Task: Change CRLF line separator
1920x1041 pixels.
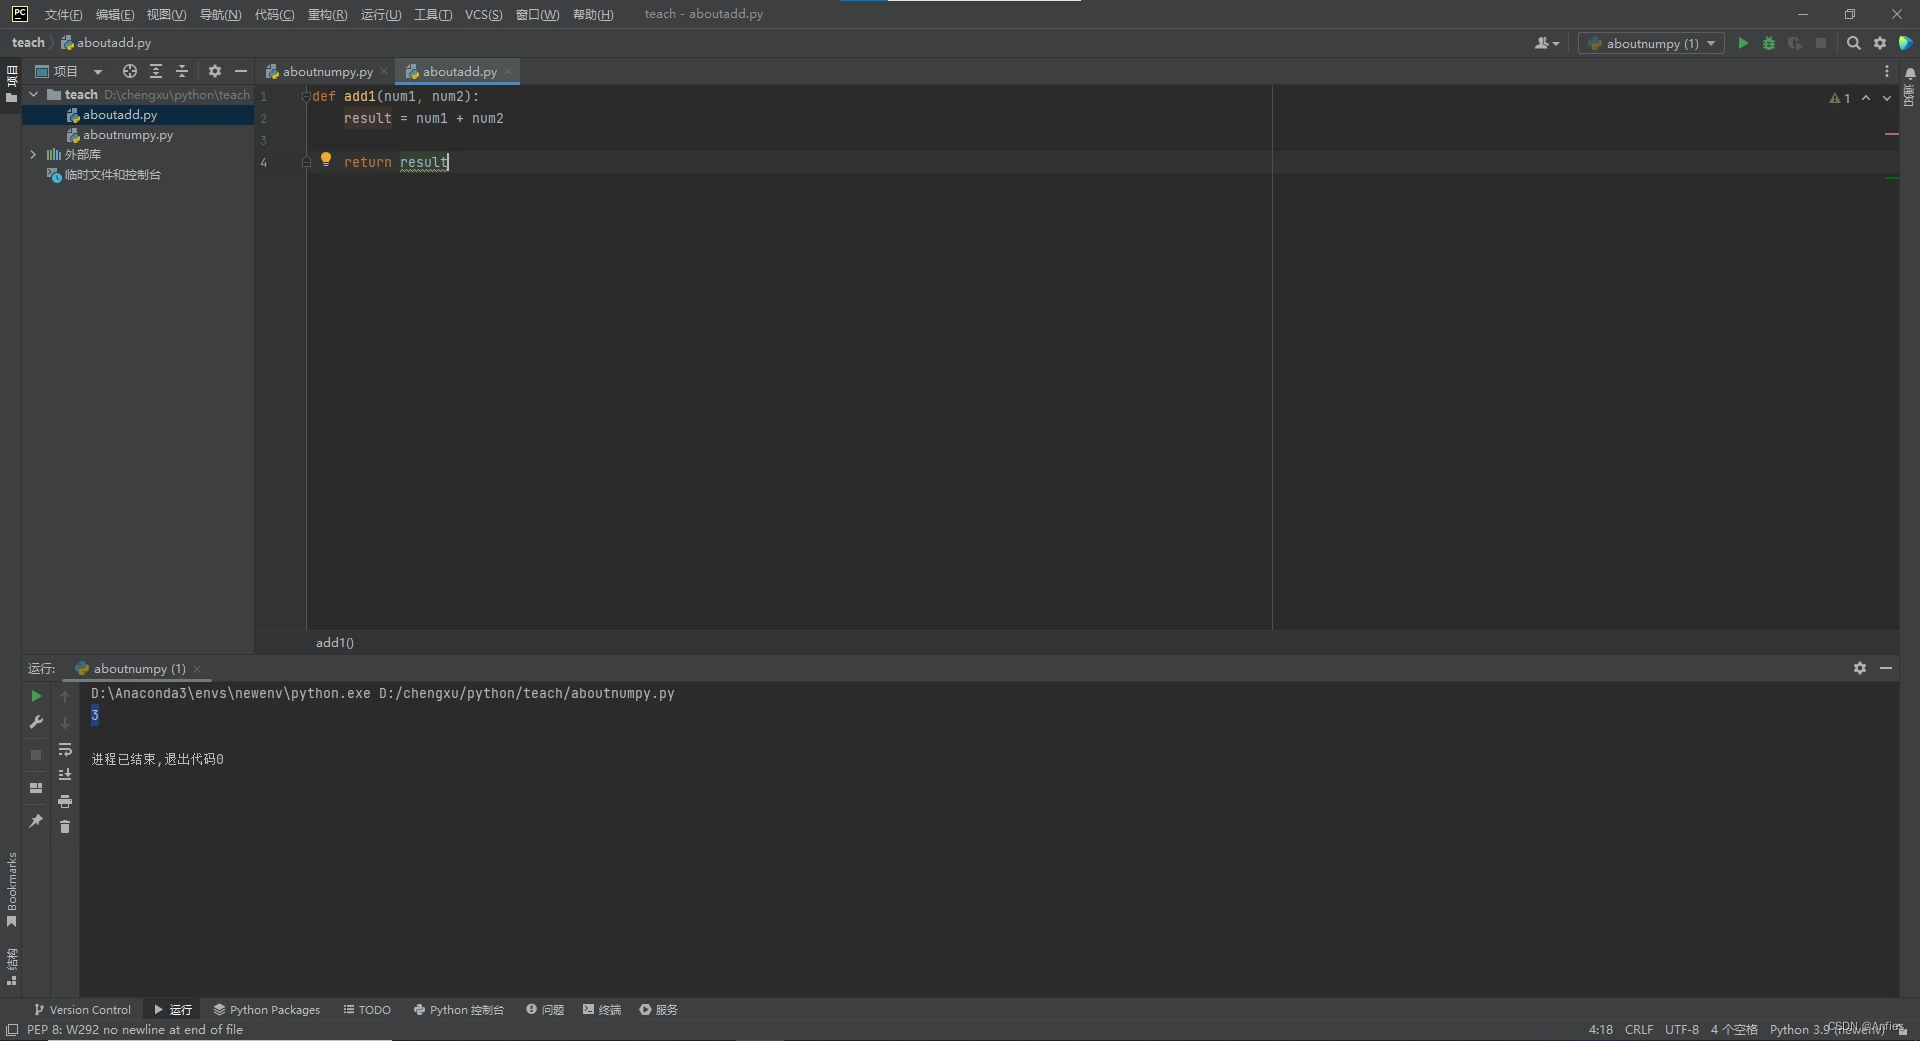Action: point(1639,1030)
